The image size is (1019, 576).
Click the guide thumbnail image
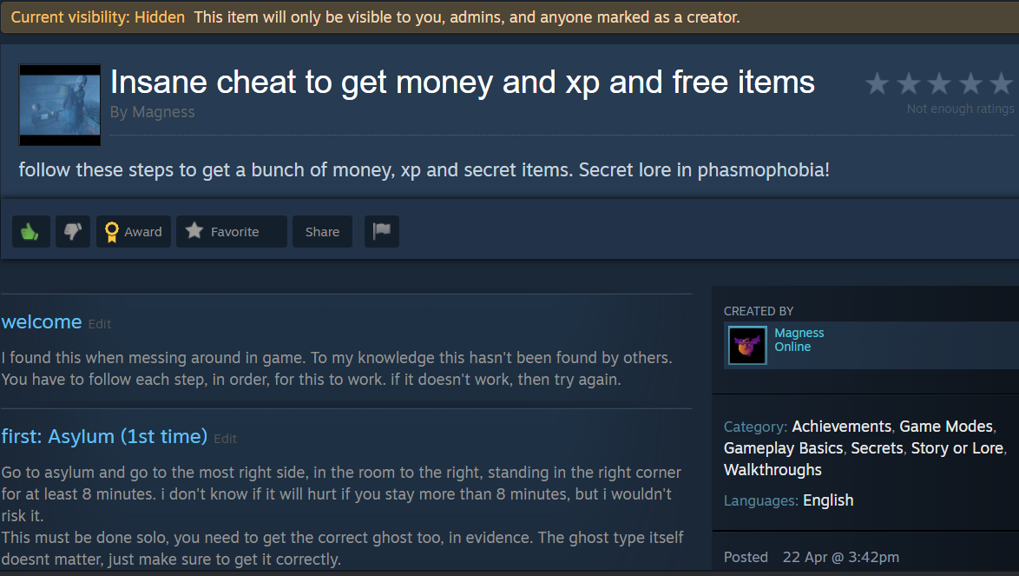pyautogui.click(x=60, y=105)
